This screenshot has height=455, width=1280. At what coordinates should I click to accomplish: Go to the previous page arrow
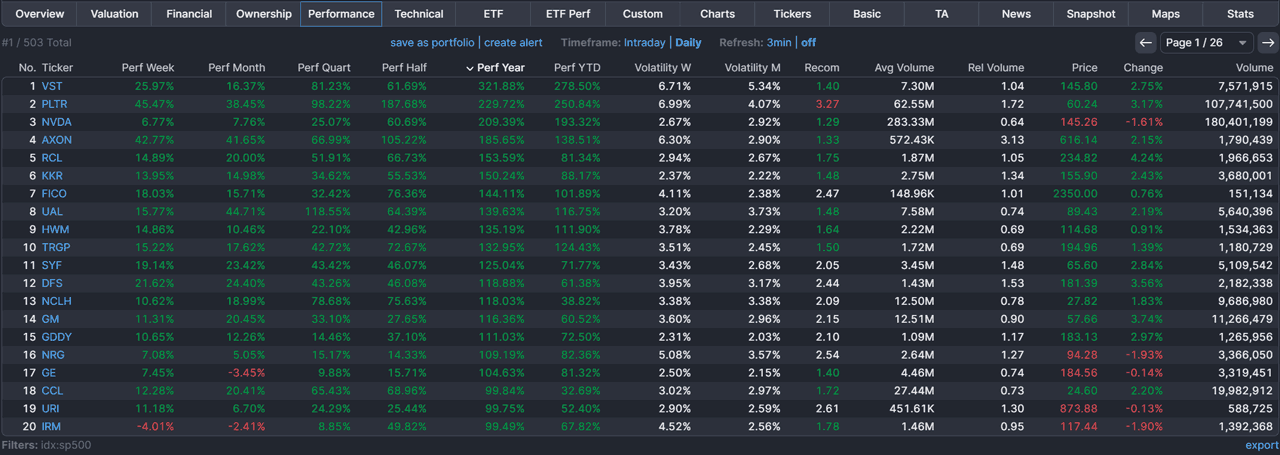tap(1146, 43)
